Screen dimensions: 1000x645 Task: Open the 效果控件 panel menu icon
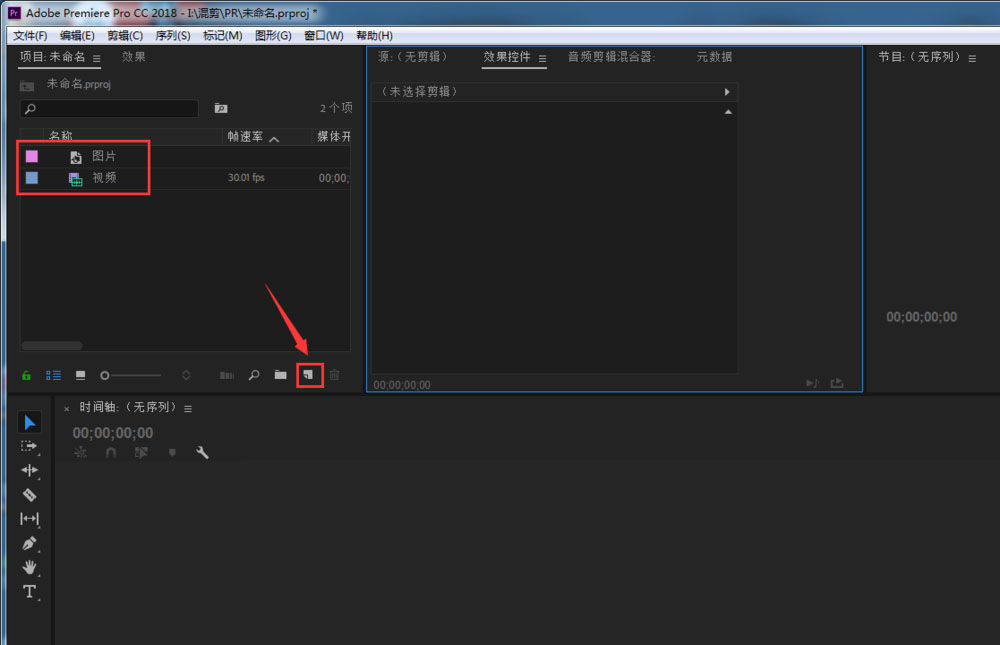tap(542, 59)
